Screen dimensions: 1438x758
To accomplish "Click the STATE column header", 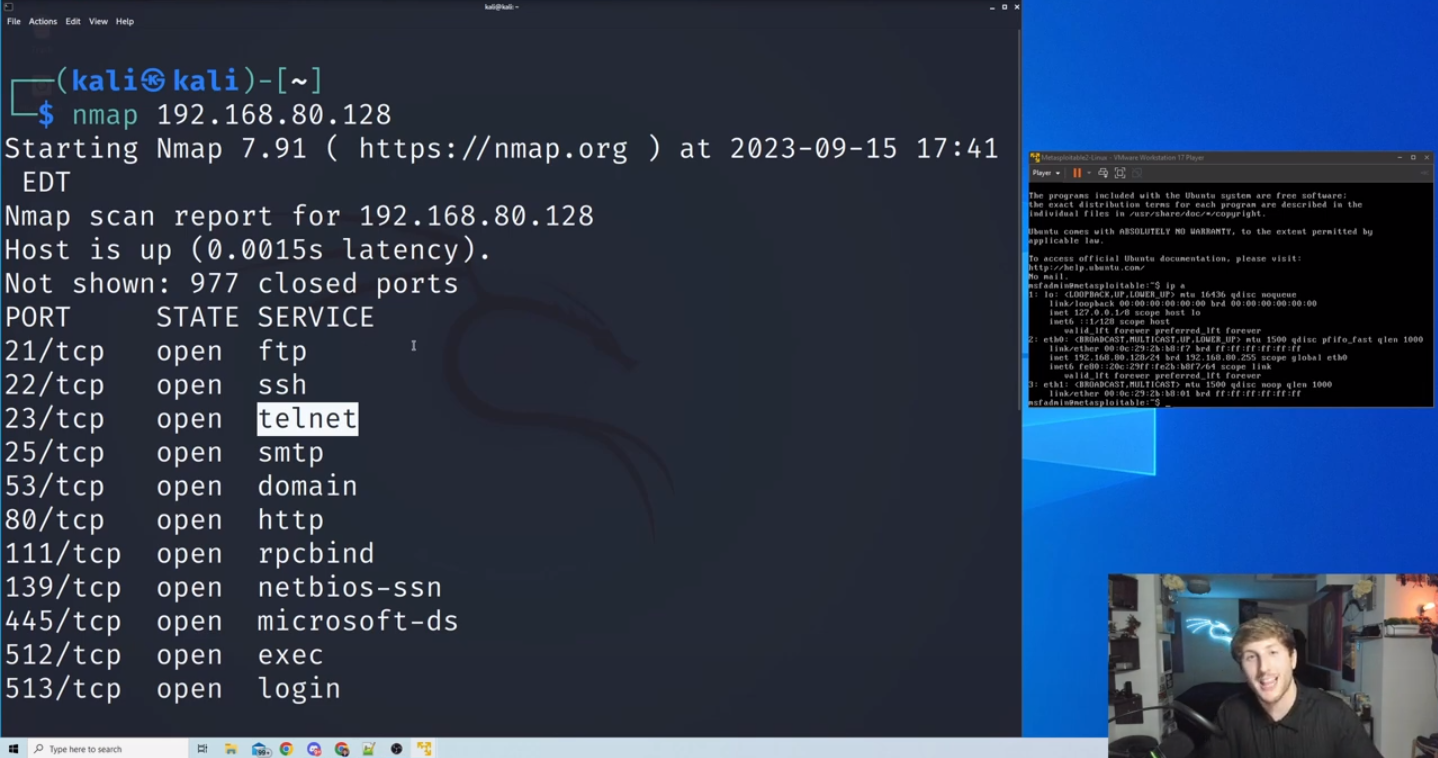I will (x=198, y=317).
